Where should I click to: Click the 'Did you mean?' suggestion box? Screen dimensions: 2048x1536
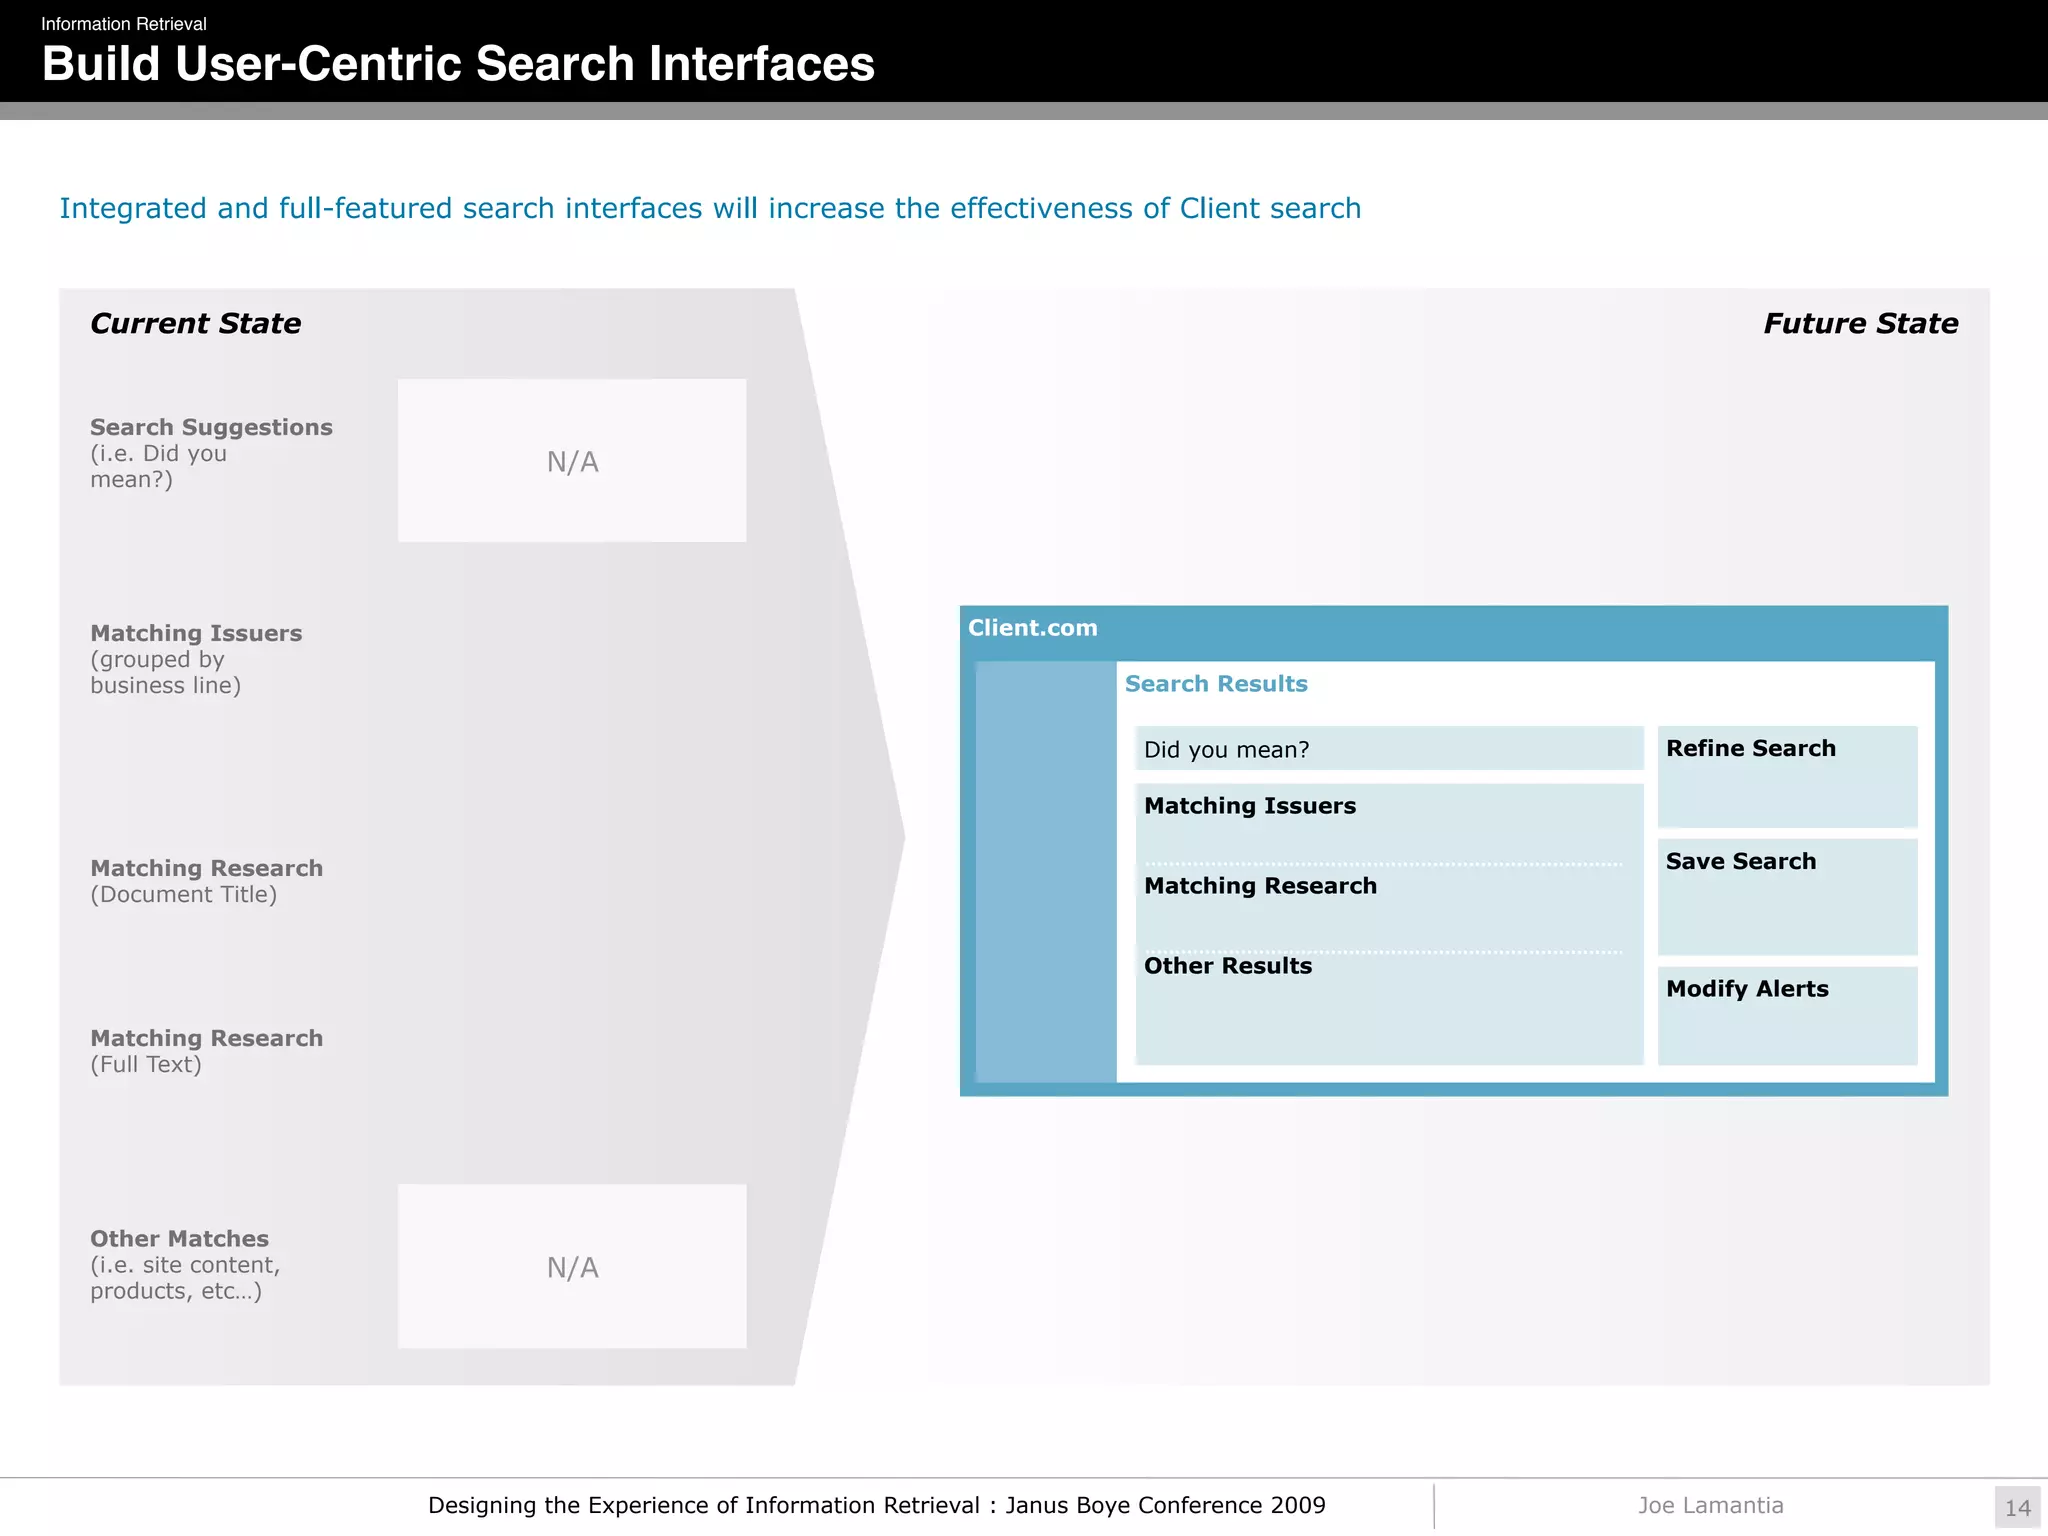[x=1389, y=749]
